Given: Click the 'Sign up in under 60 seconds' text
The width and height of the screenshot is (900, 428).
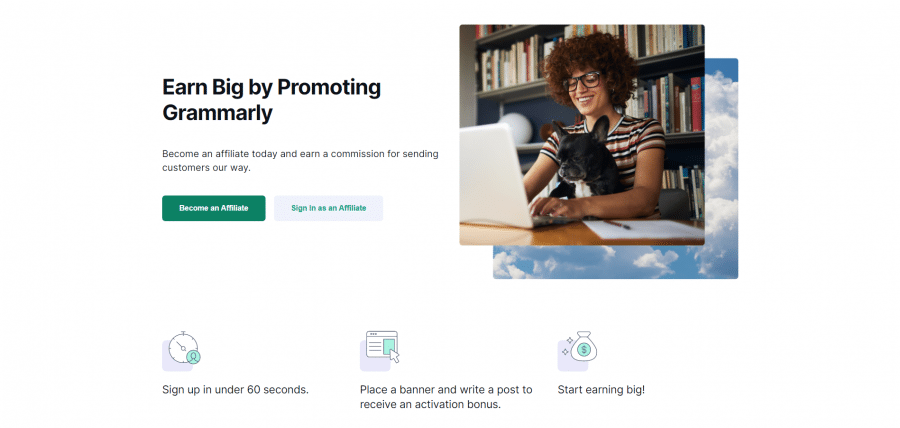Looking at the screenshot, I should pos(235,390).
